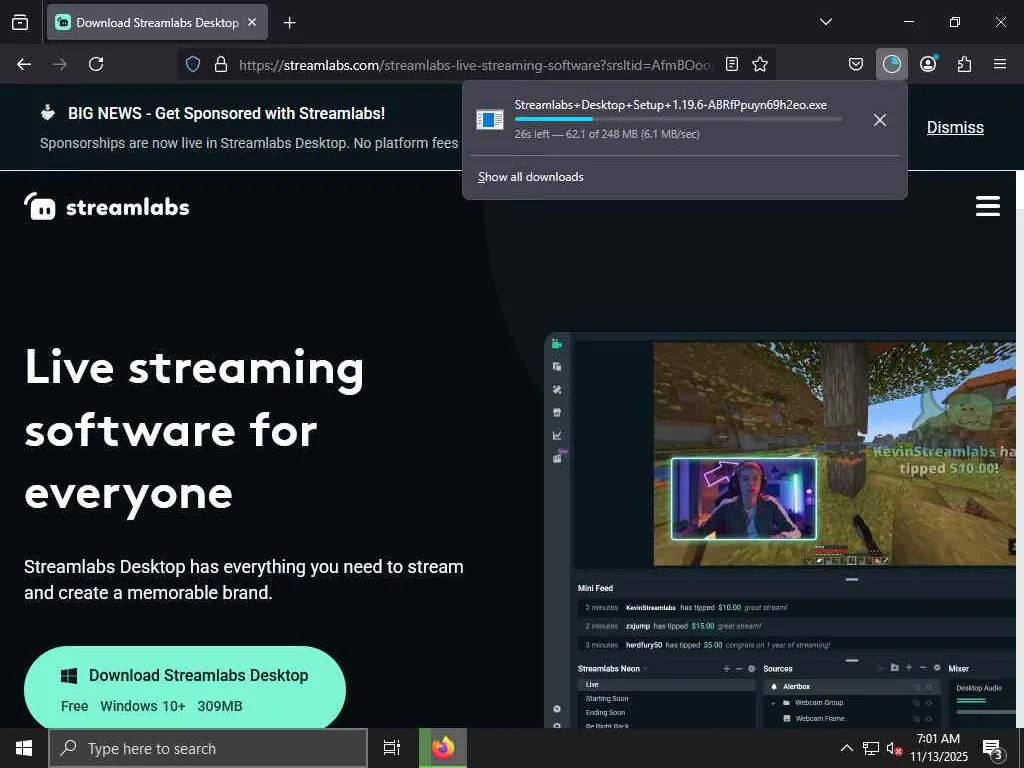
Task: Show hidden system tray icons
Action: coord(846,748)
